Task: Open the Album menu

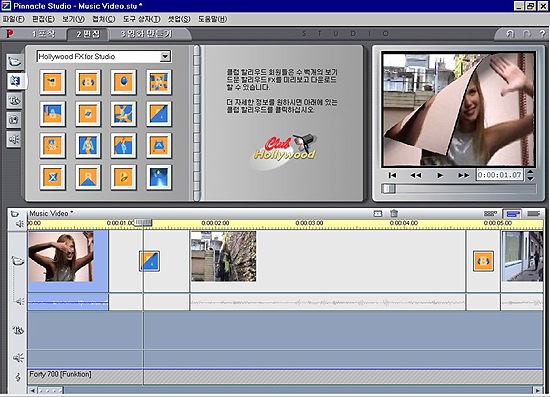Action: 104,19
